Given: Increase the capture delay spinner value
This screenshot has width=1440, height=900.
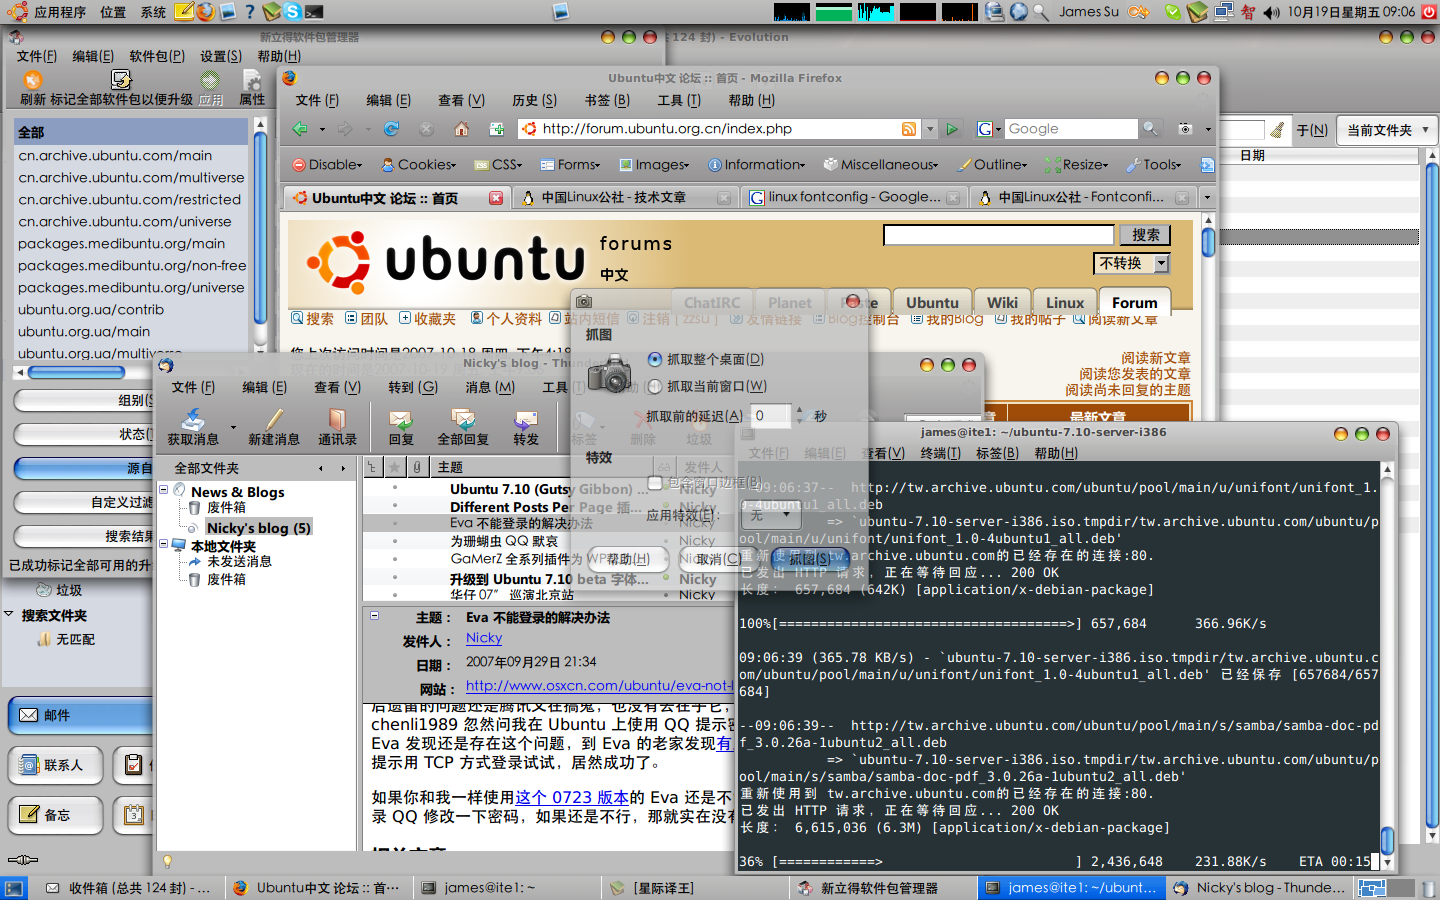Looking at the screenshot, I should tap(798, 410).
